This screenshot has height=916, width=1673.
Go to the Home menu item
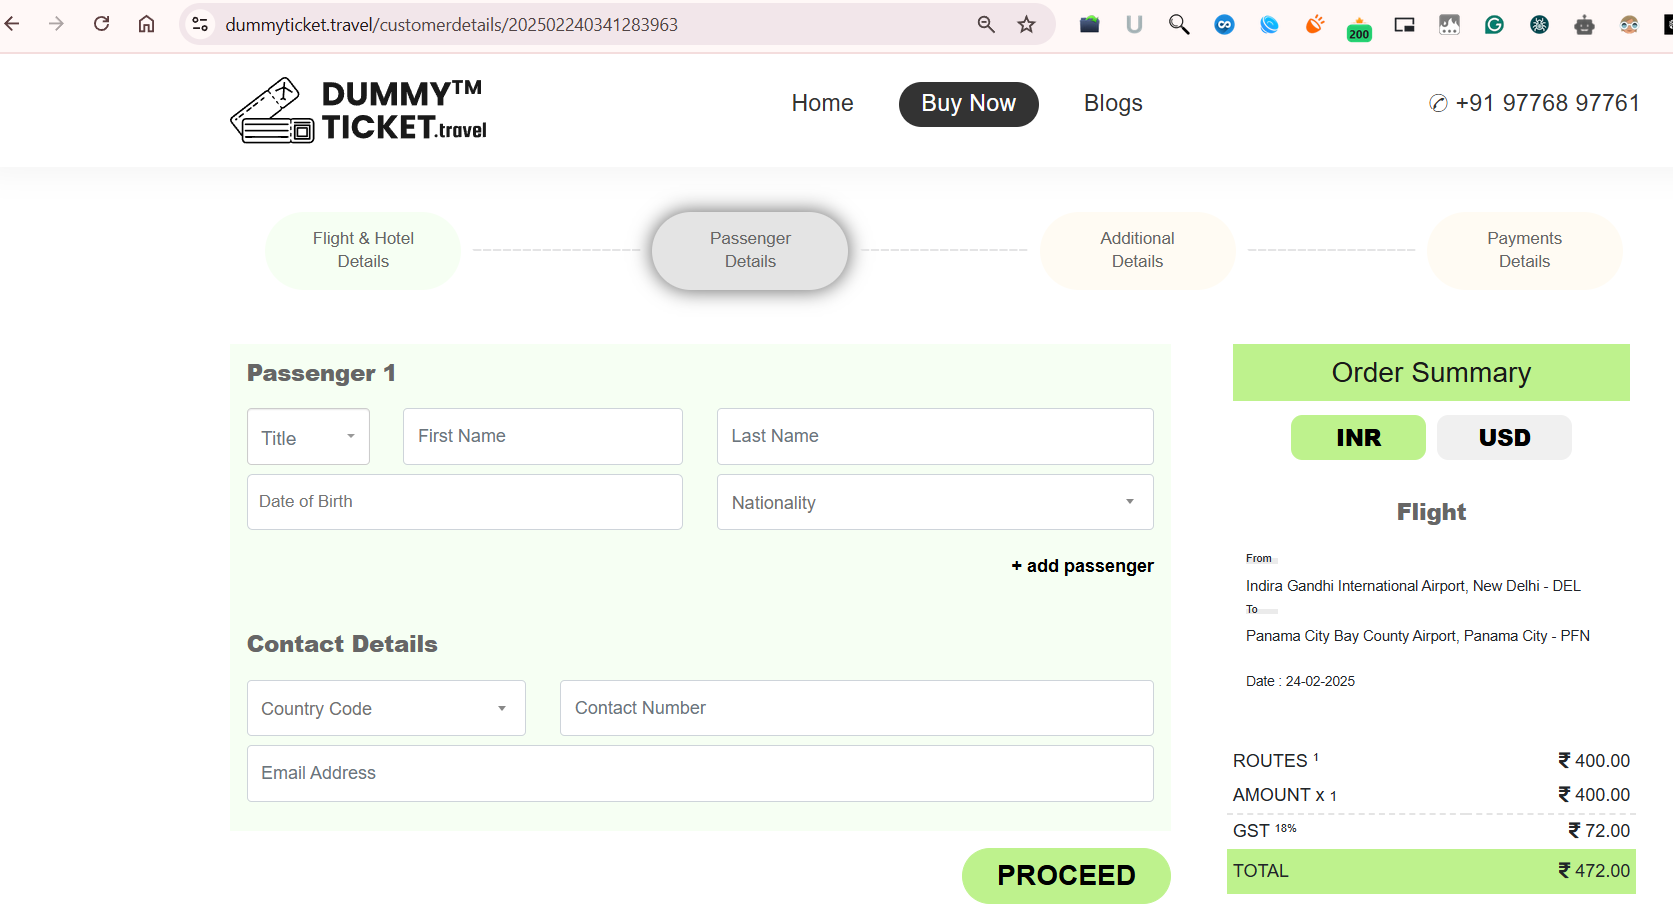click(822, 103)
